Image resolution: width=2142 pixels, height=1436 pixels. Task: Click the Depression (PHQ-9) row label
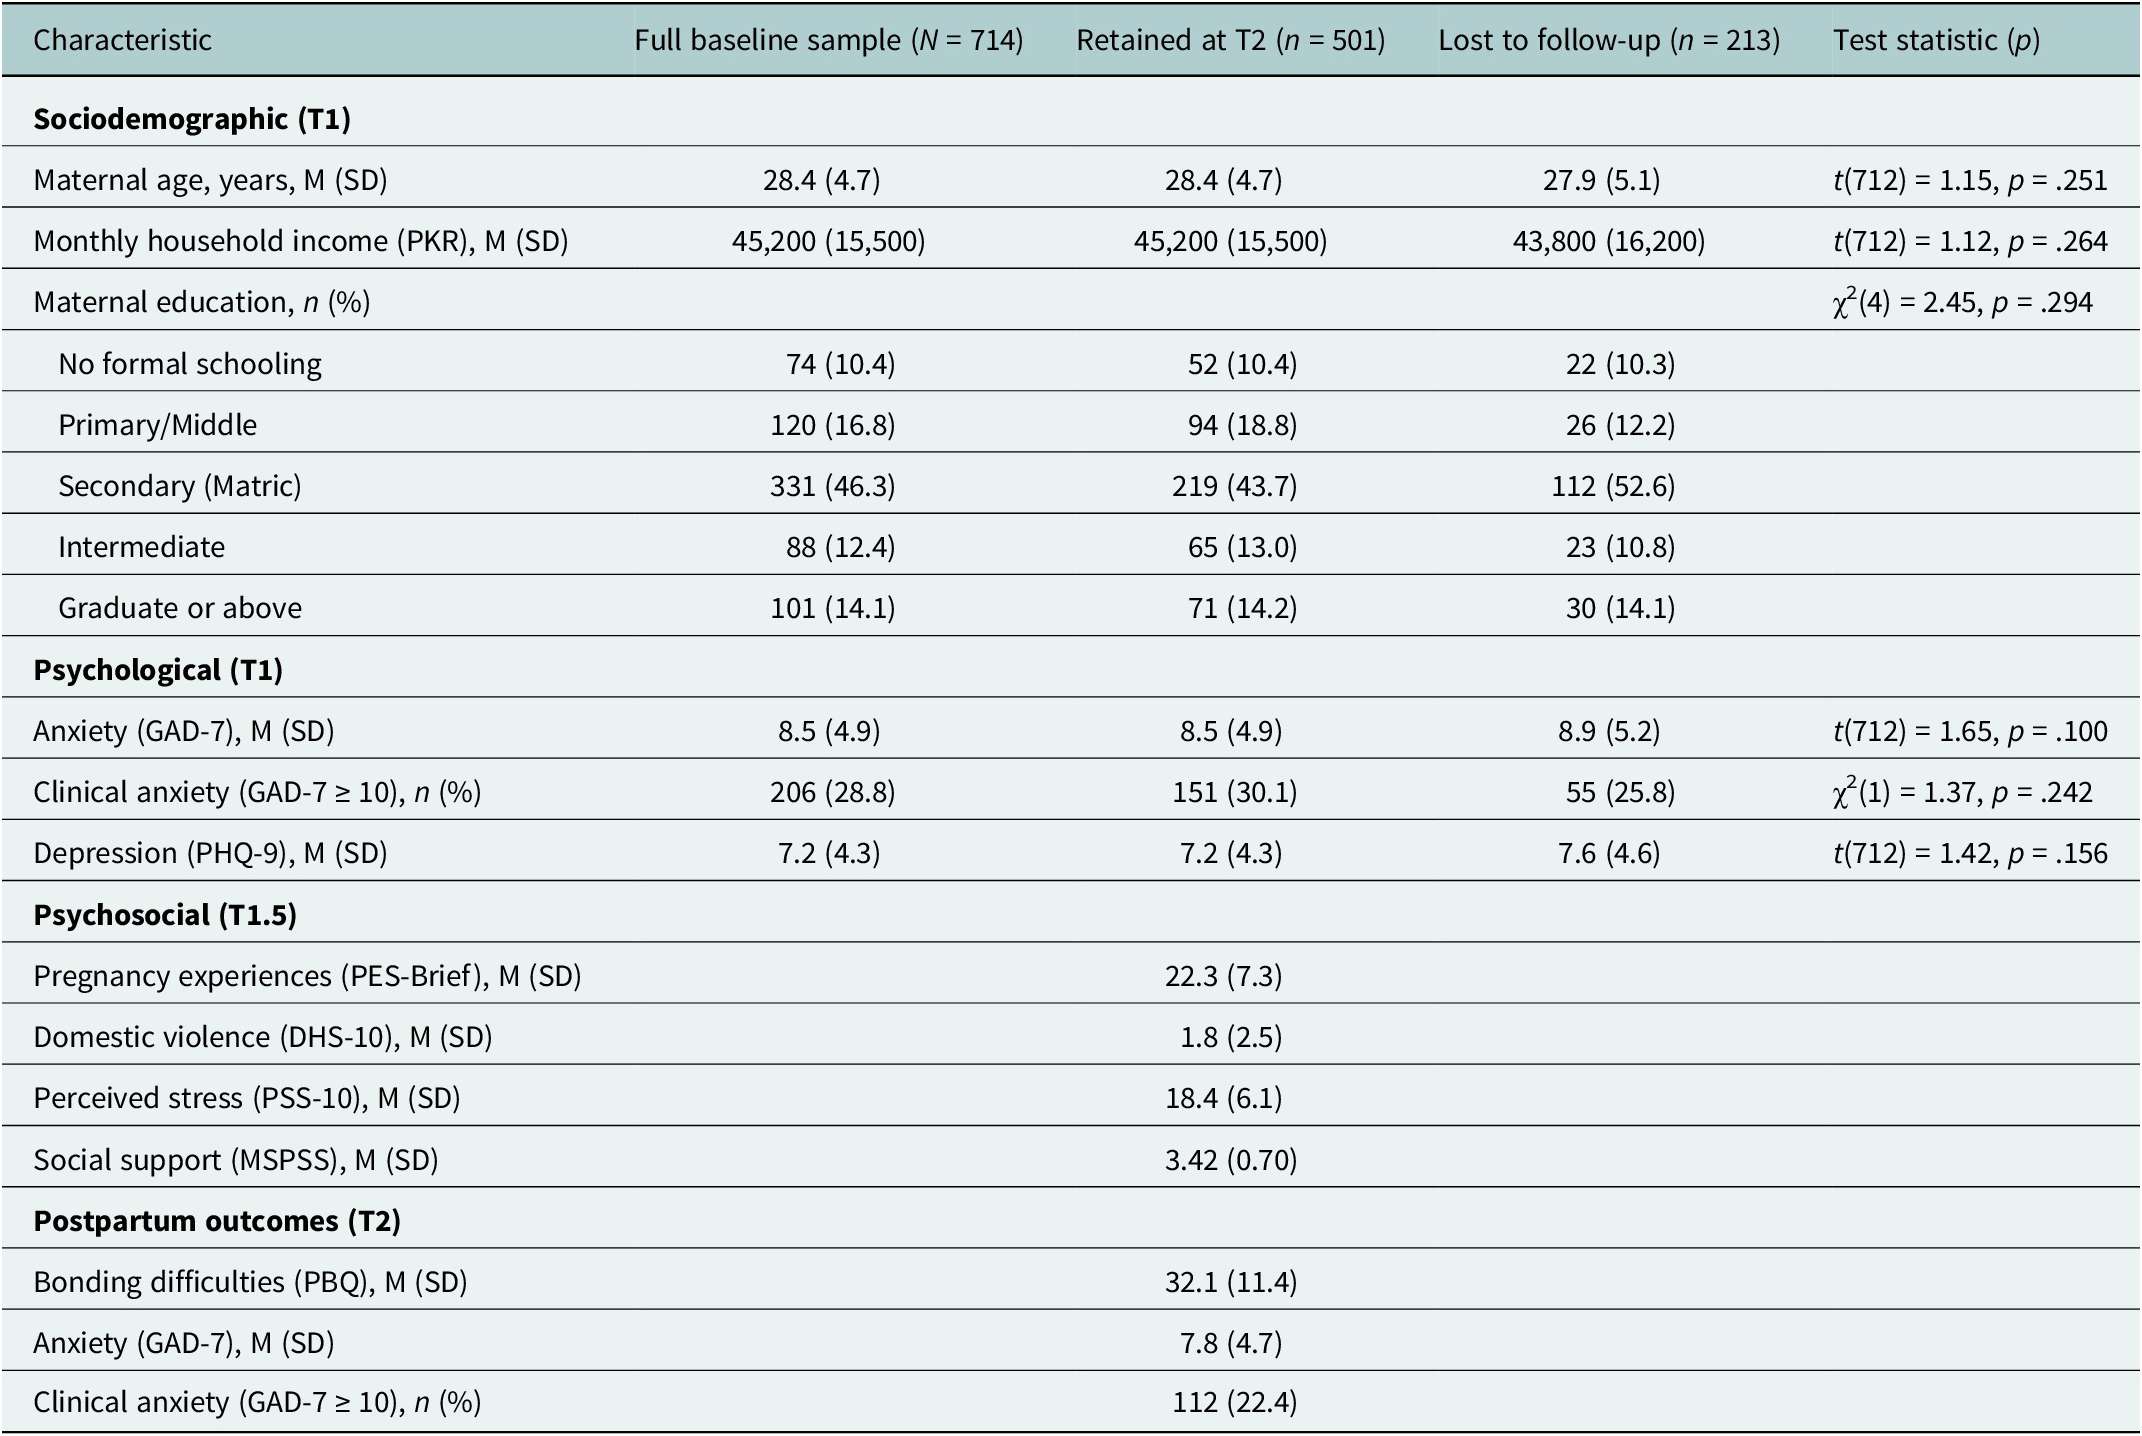coord(210,853)
